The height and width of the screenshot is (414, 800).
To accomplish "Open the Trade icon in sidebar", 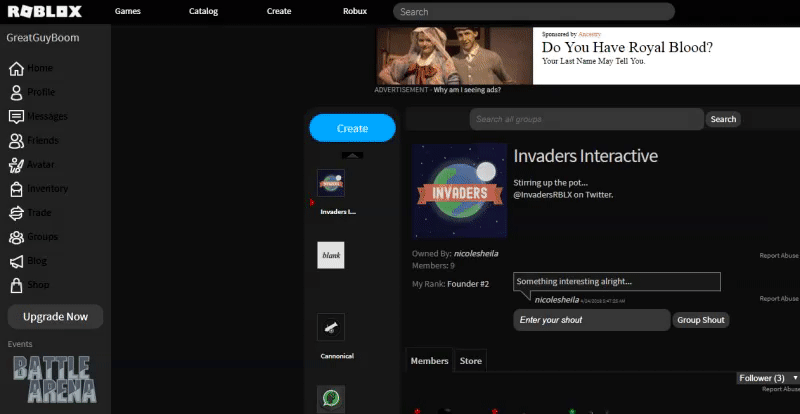I will coord(16,213).
